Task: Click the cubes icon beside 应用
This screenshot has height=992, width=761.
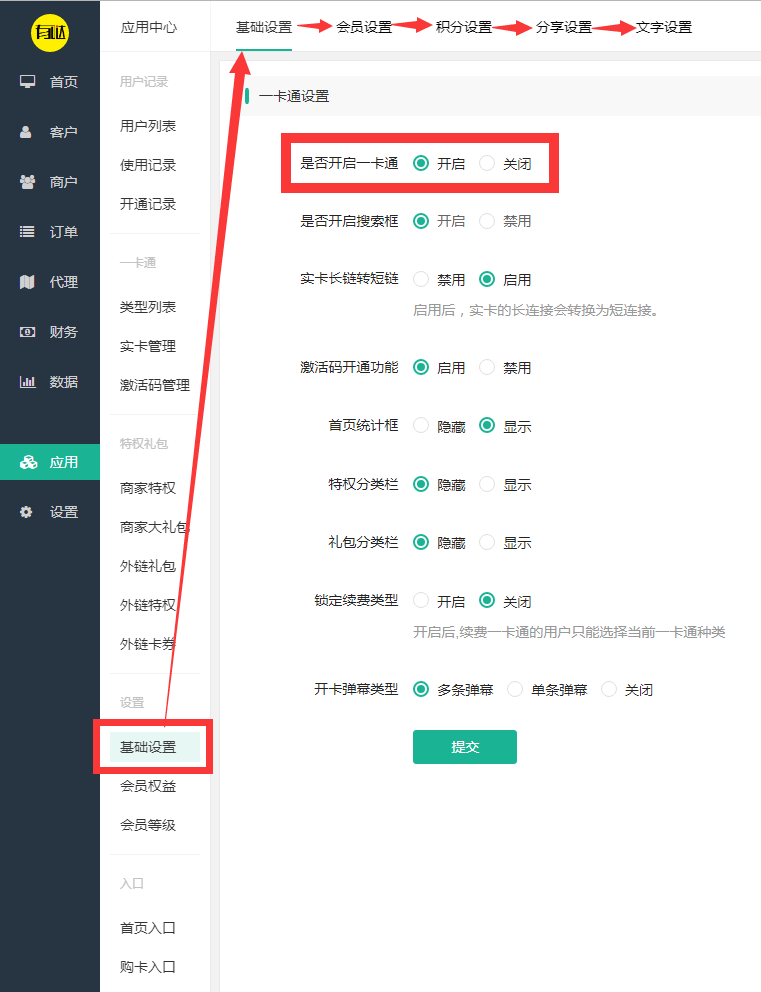Action: 28,462
